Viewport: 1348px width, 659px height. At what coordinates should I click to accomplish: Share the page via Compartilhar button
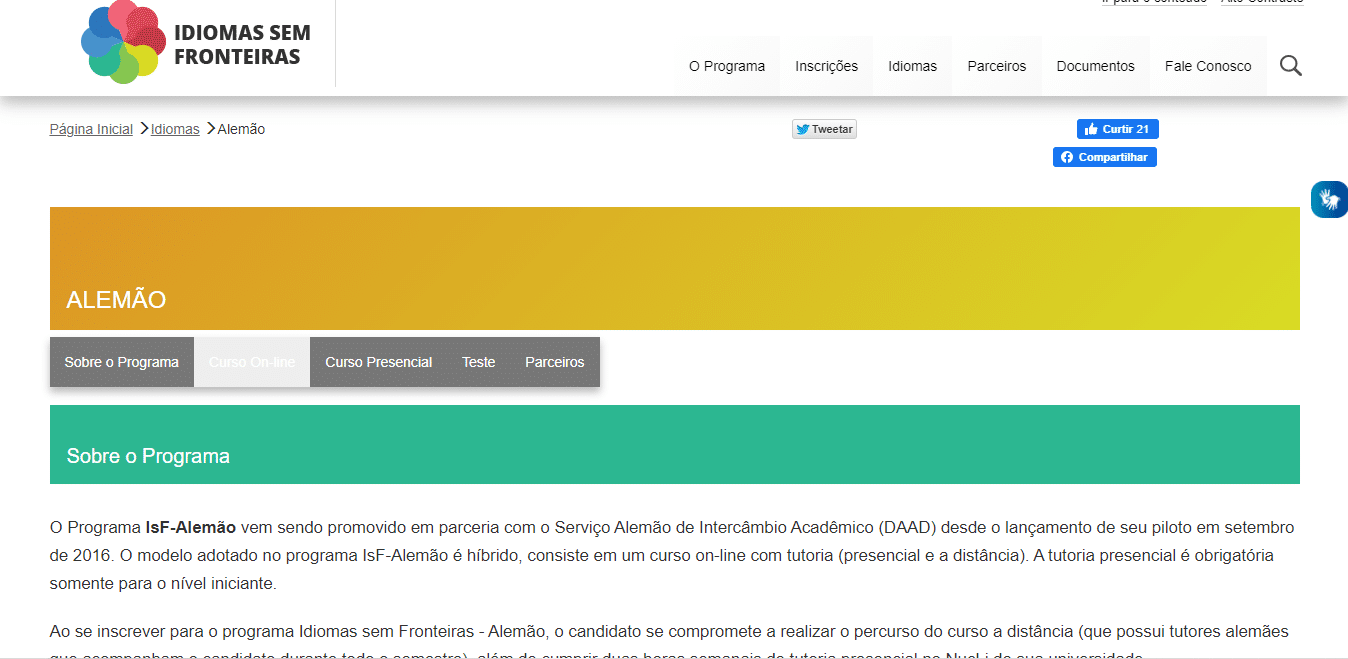[1105, 157]
